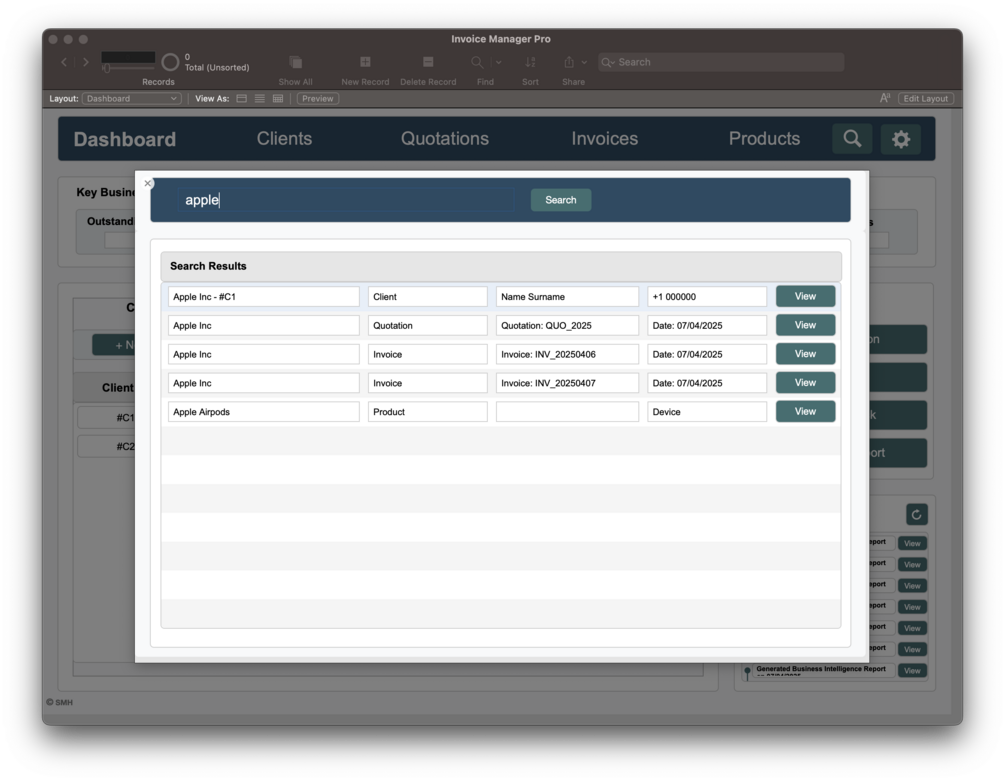Click the toolbar Search field

(x=721, y=62)
